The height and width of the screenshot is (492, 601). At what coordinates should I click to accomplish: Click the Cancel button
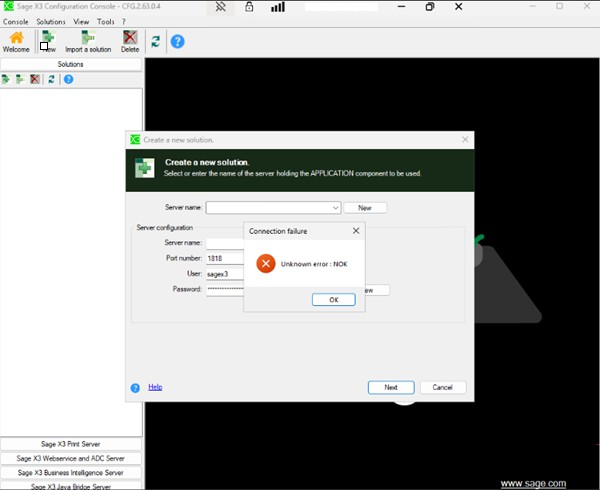443,387
